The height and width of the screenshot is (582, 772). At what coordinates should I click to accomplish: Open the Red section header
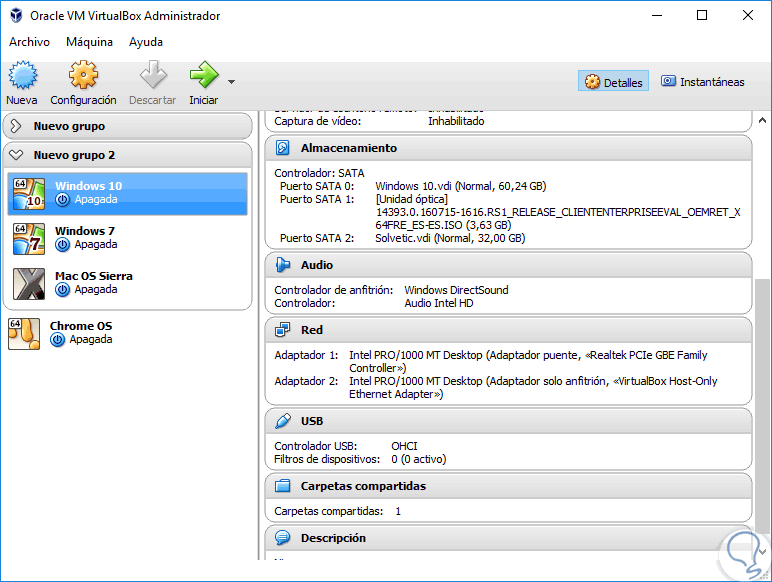coord(508,330)
